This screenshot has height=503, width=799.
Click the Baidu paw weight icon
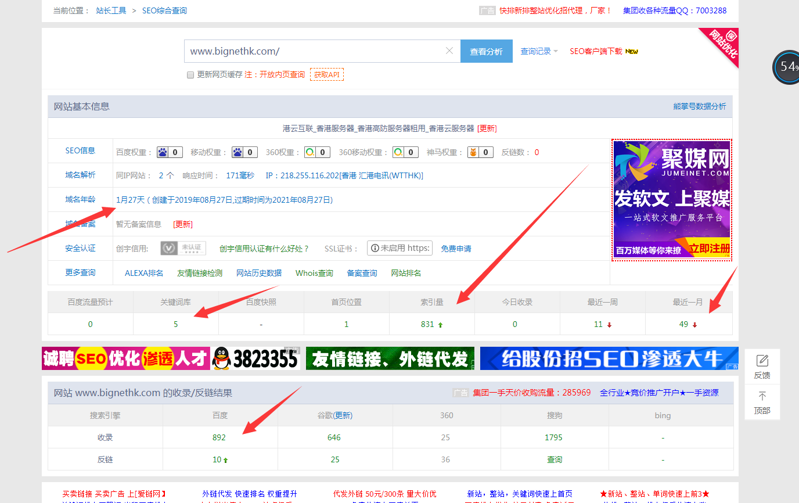click(163, 152)
